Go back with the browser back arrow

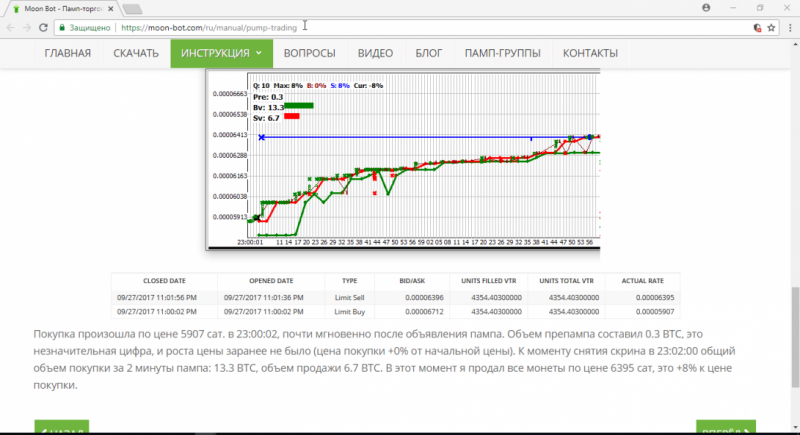click(11, 28)
